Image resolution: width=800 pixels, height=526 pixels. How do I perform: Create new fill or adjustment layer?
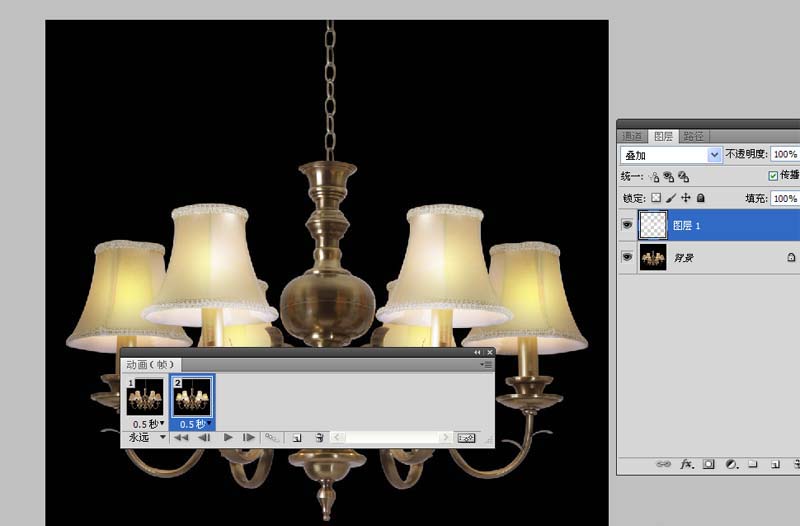(x=731, y=464)
